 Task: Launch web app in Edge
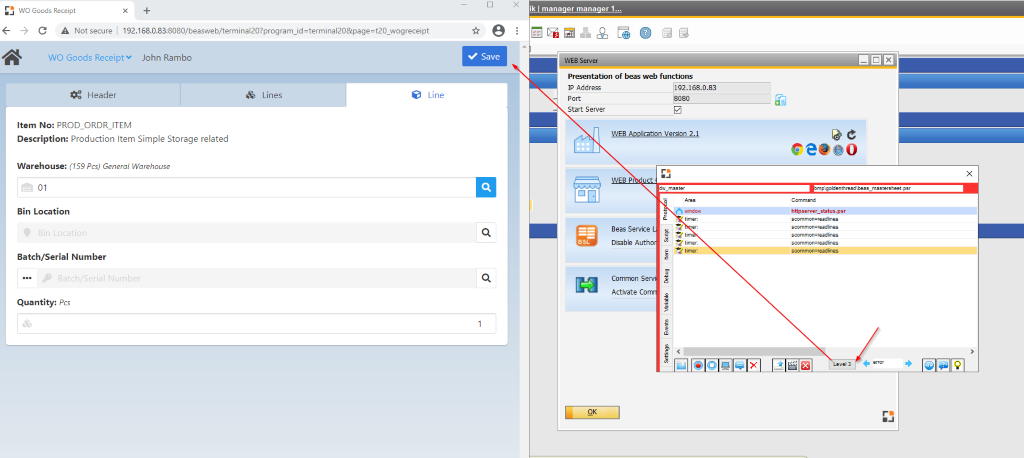[810, 149]
